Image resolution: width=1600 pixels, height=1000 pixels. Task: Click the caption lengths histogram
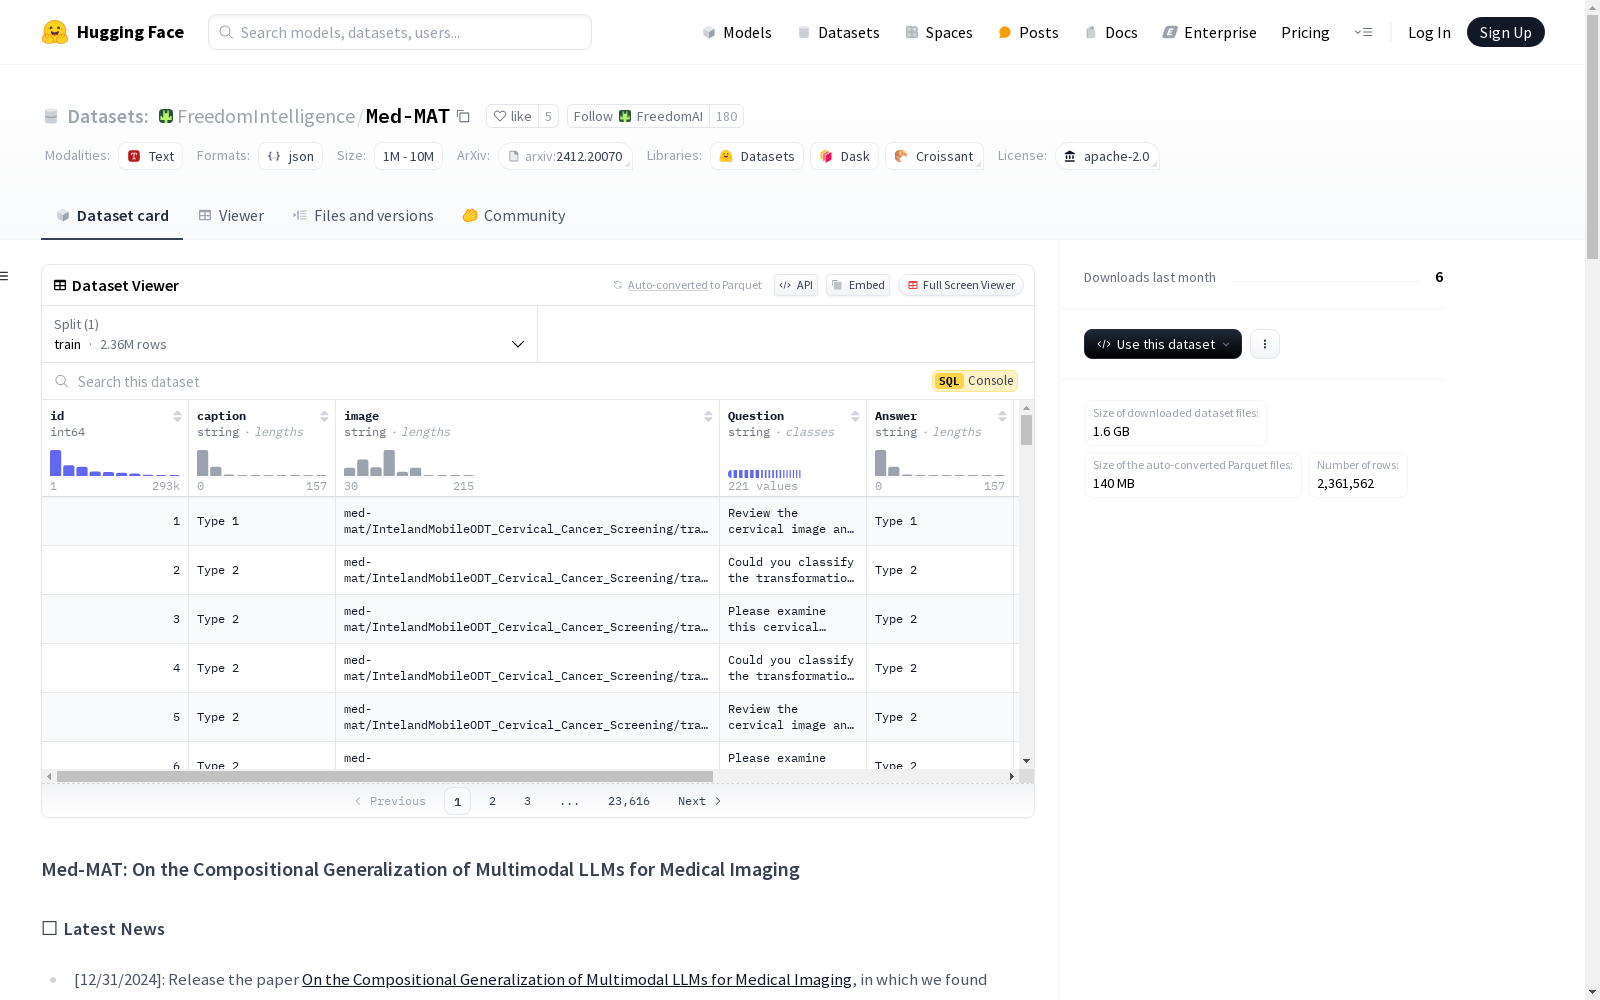point(262,463)
